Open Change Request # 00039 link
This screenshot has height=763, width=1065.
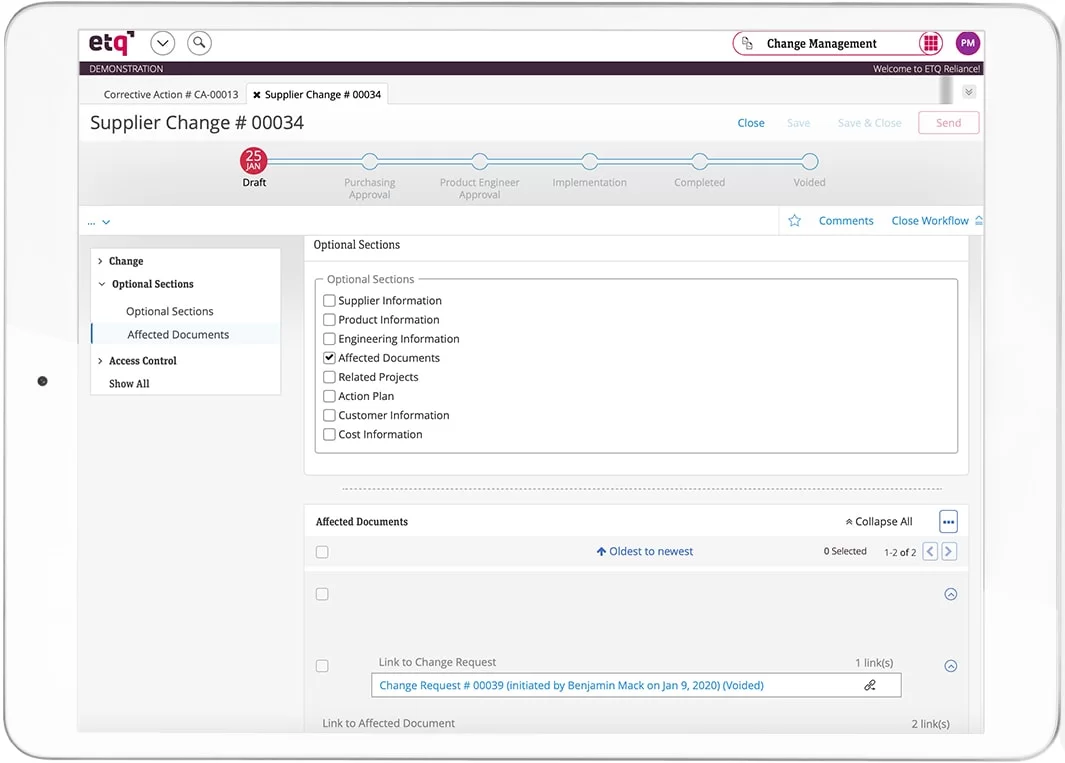tap(571, 685)
